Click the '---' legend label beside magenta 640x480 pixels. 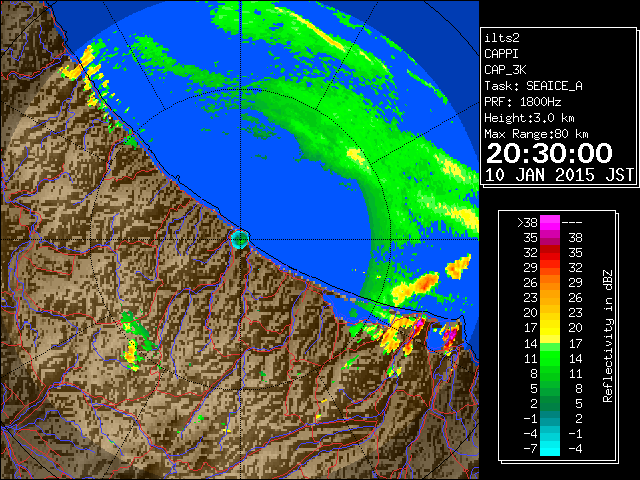pyautogui.click(x=572, y=223)
